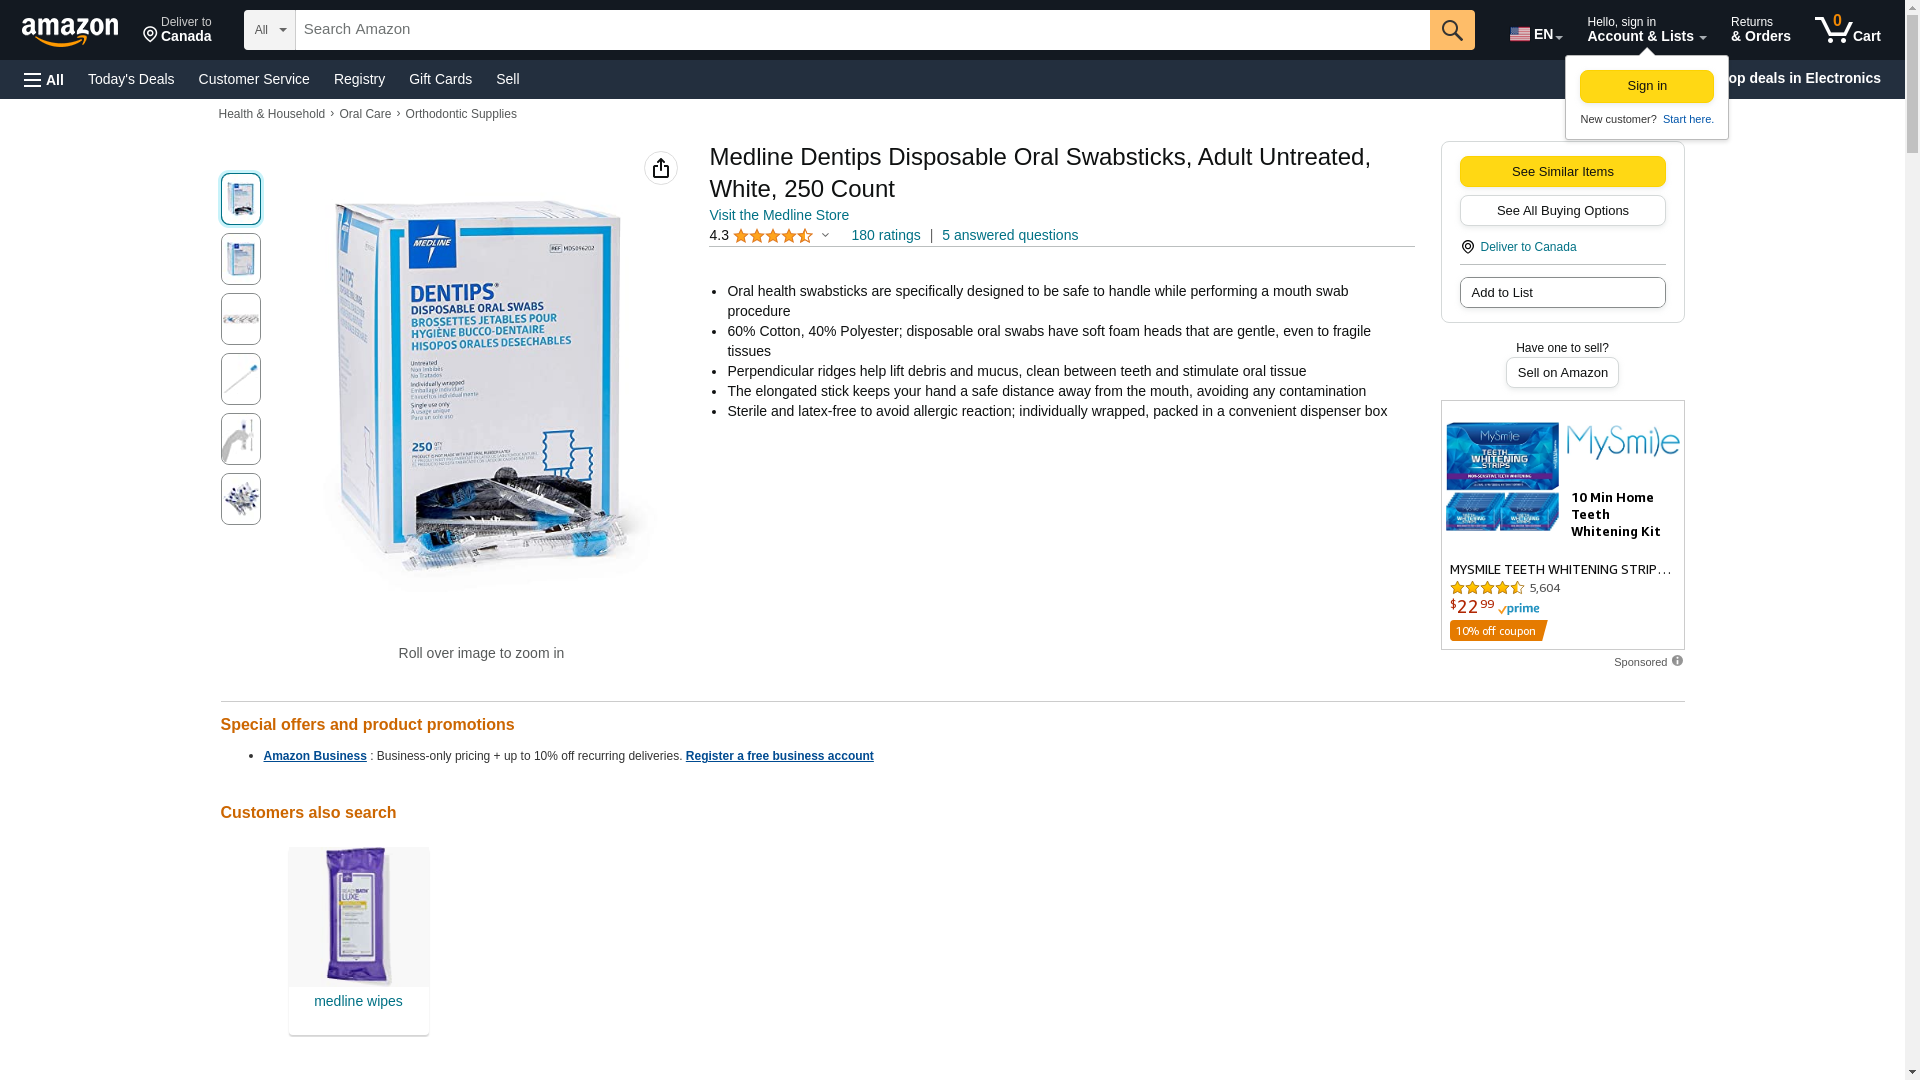The image size is (1920, 1080).
Task: Click into the Search Amazon field
Action: point(862,30)
